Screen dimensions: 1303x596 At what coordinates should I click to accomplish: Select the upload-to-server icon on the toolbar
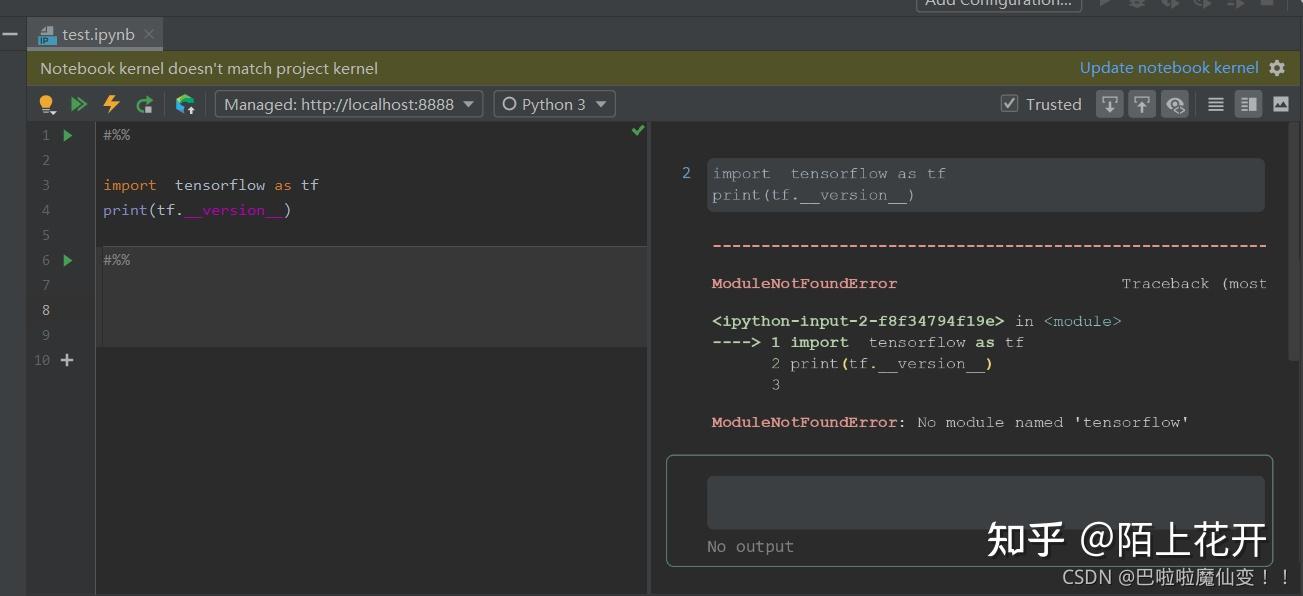[x=185, y=103]
